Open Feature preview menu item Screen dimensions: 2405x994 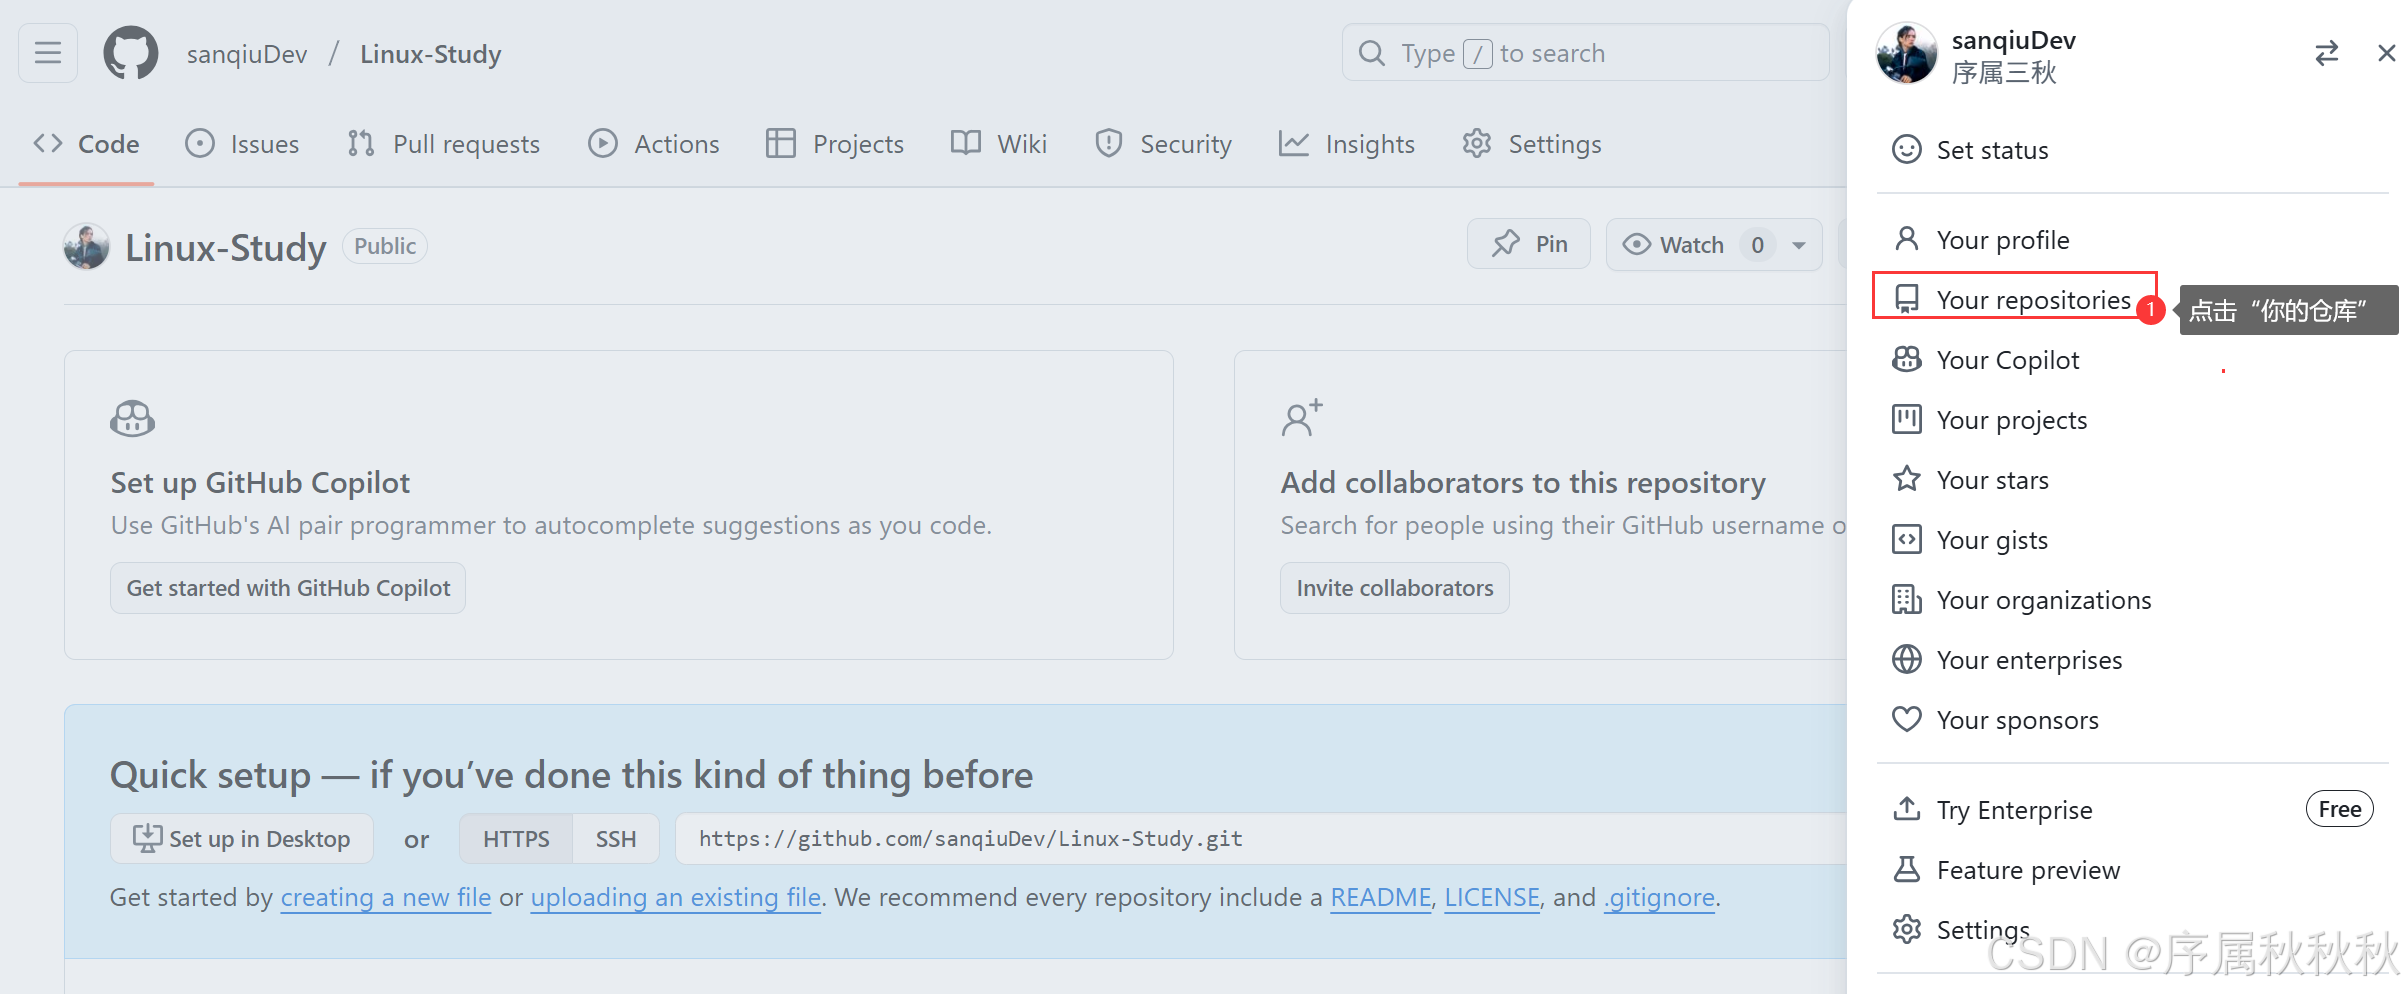(2133, 870)
